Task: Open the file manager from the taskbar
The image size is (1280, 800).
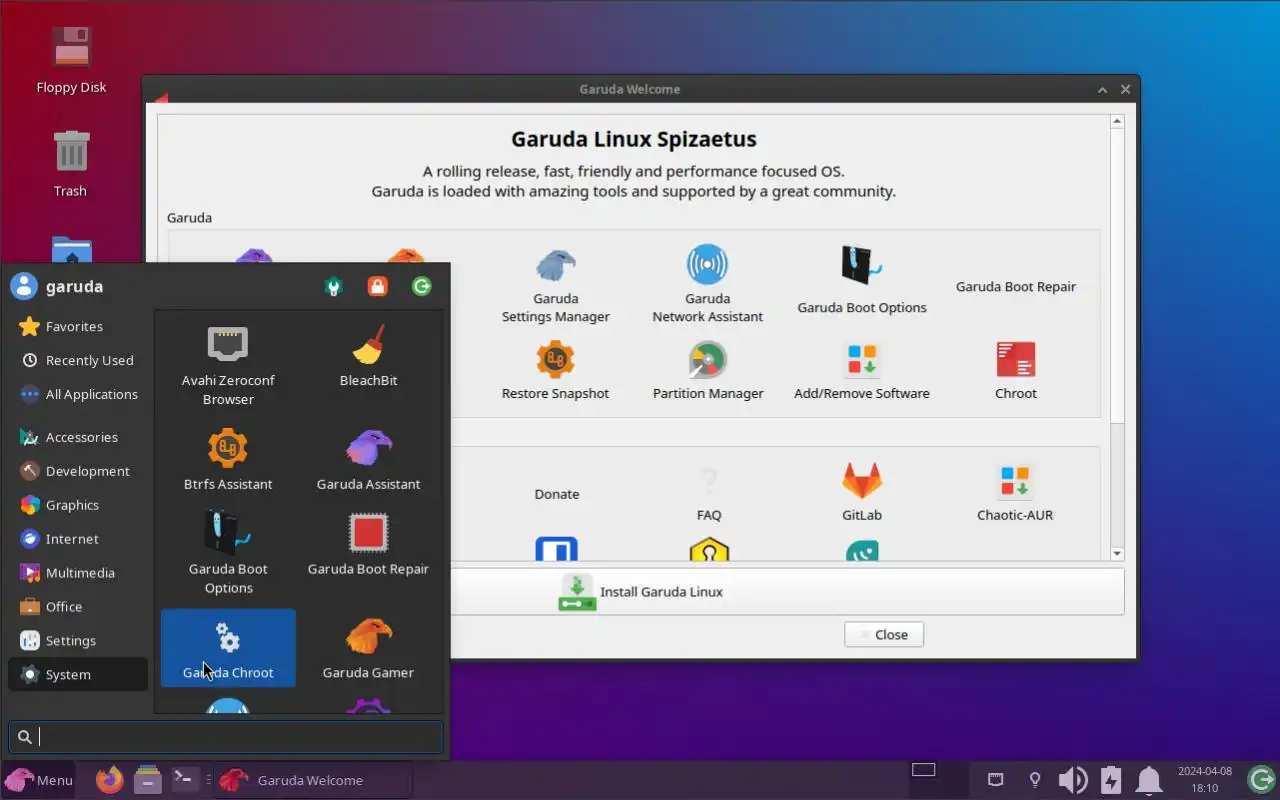Action: (x=147, y=780)
